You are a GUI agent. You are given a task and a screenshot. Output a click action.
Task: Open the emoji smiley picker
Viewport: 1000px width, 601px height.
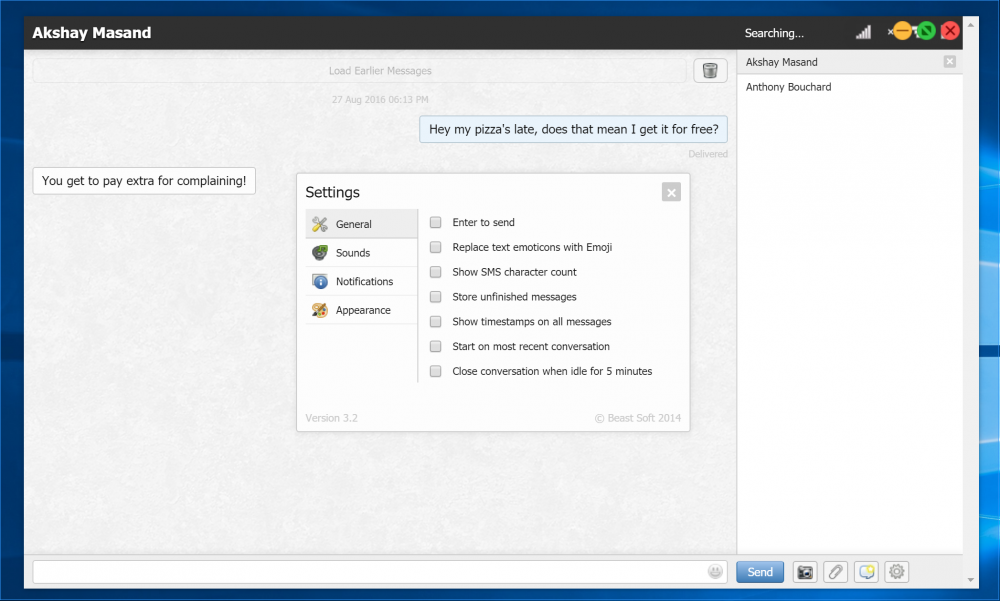[x=715, y=572]
